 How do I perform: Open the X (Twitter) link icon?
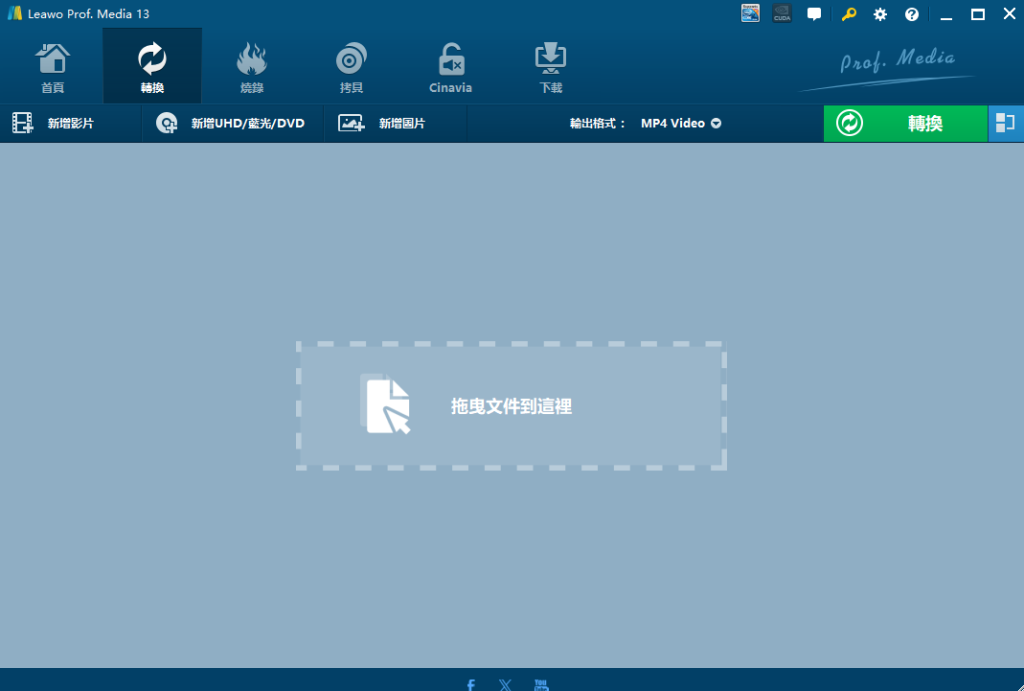(x=505, y=684)
